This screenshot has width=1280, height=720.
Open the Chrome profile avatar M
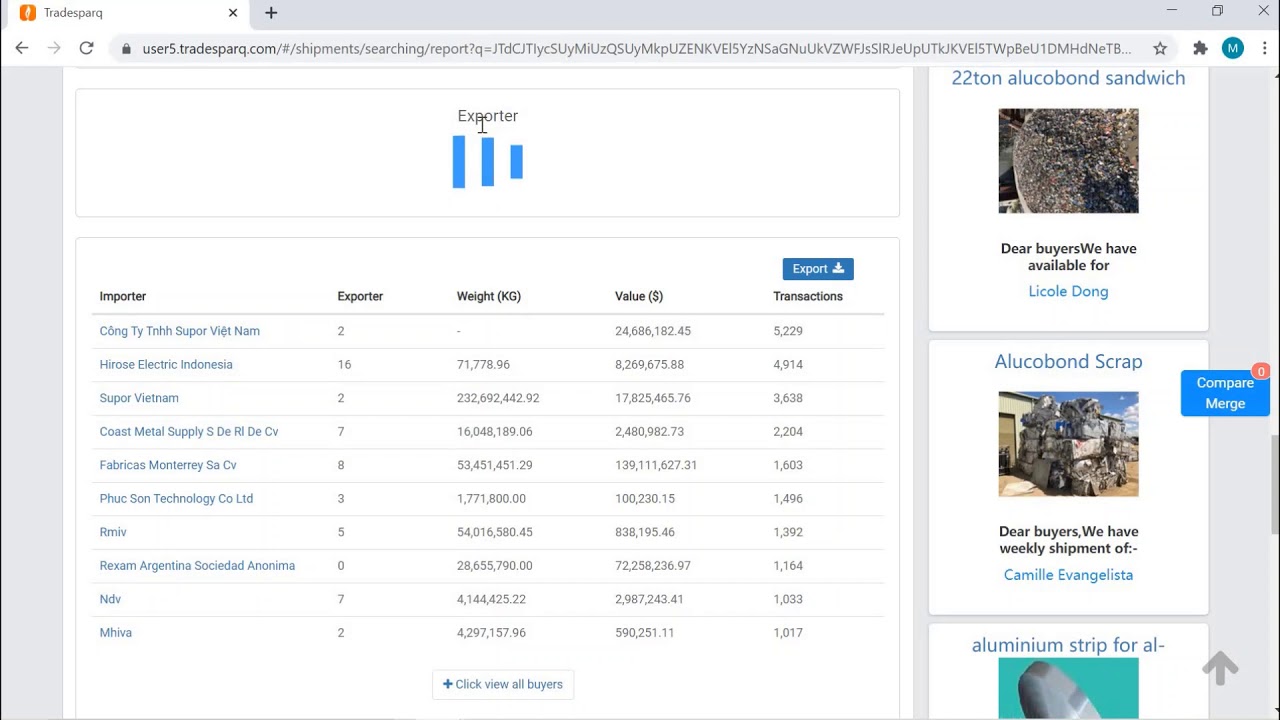click(1233, 48)
